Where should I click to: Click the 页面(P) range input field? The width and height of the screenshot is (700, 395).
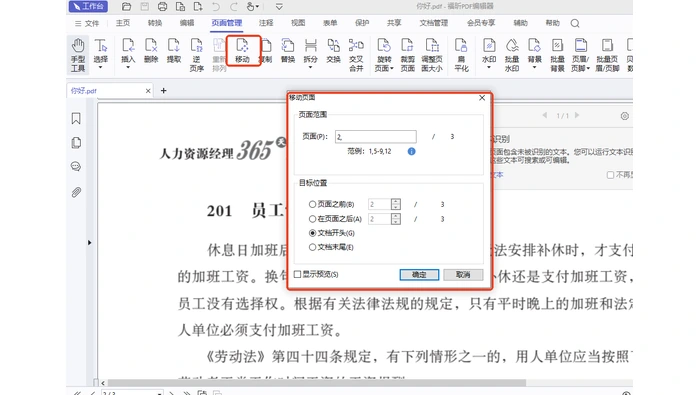pos(376,137)
